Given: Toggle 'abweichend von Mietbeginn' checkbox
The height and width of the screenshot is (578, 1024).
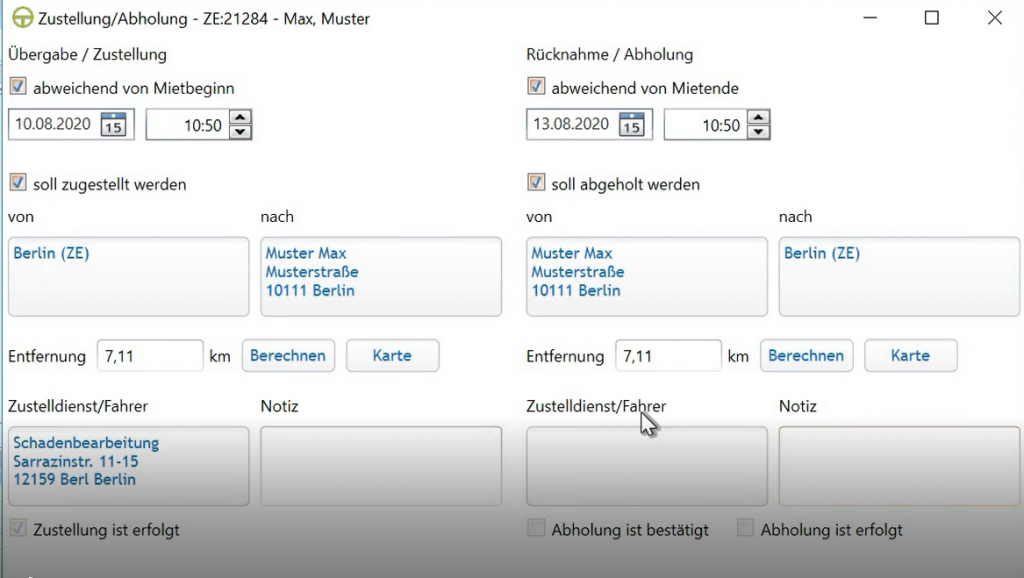Looking at the screenshot, I should pos(18,86).
